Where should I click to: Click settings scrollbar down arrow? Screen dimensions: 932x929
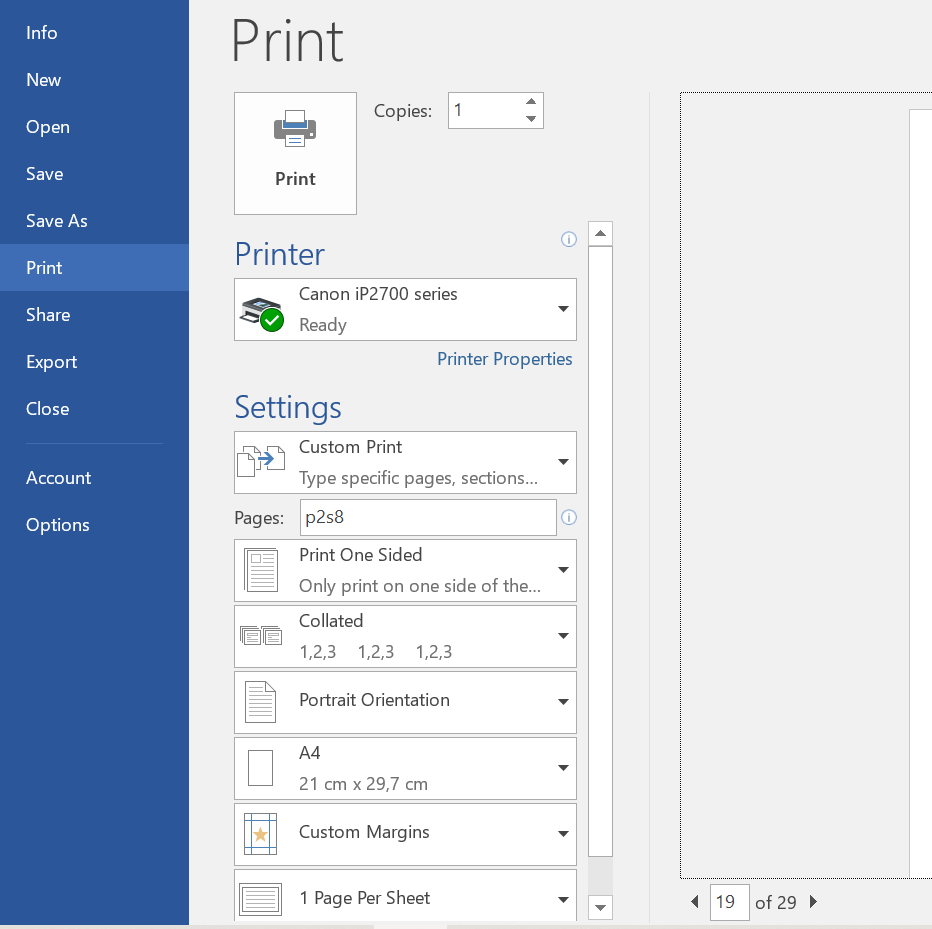(x=600, y=907)
